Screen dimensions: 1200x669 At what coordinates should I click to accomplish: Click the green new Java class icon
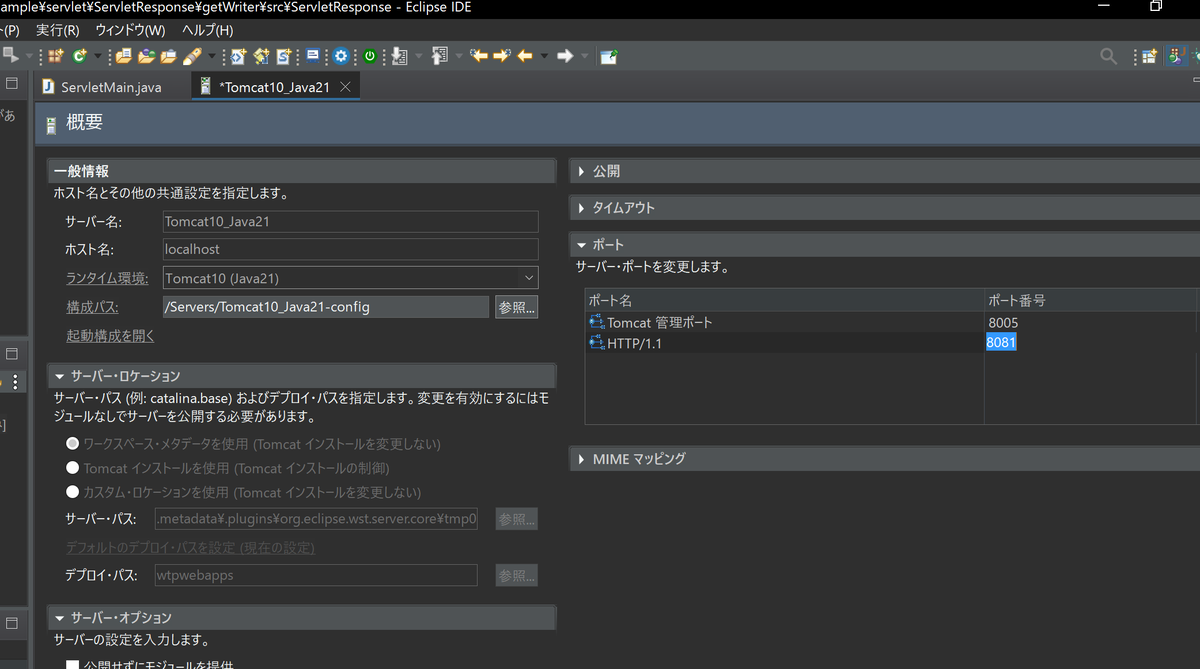click(x=78, y=56)
